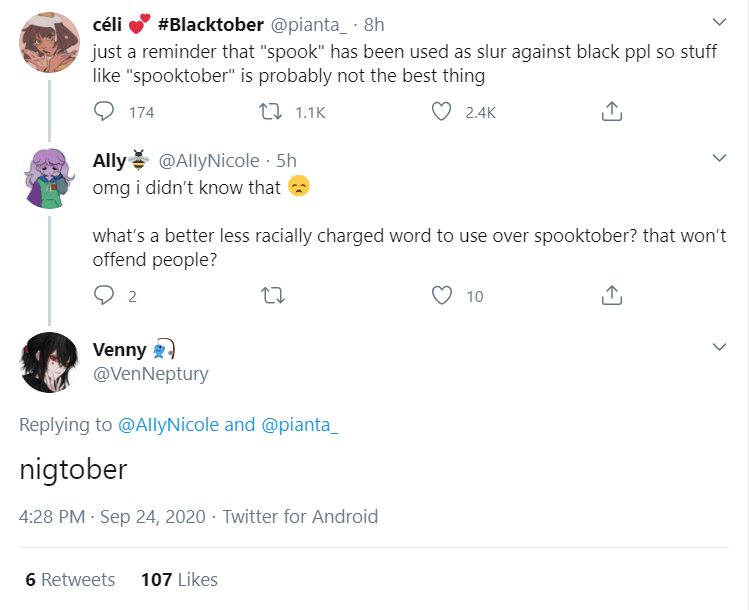Reply to Ally's tweet with 2 replies

click(105, 295)
